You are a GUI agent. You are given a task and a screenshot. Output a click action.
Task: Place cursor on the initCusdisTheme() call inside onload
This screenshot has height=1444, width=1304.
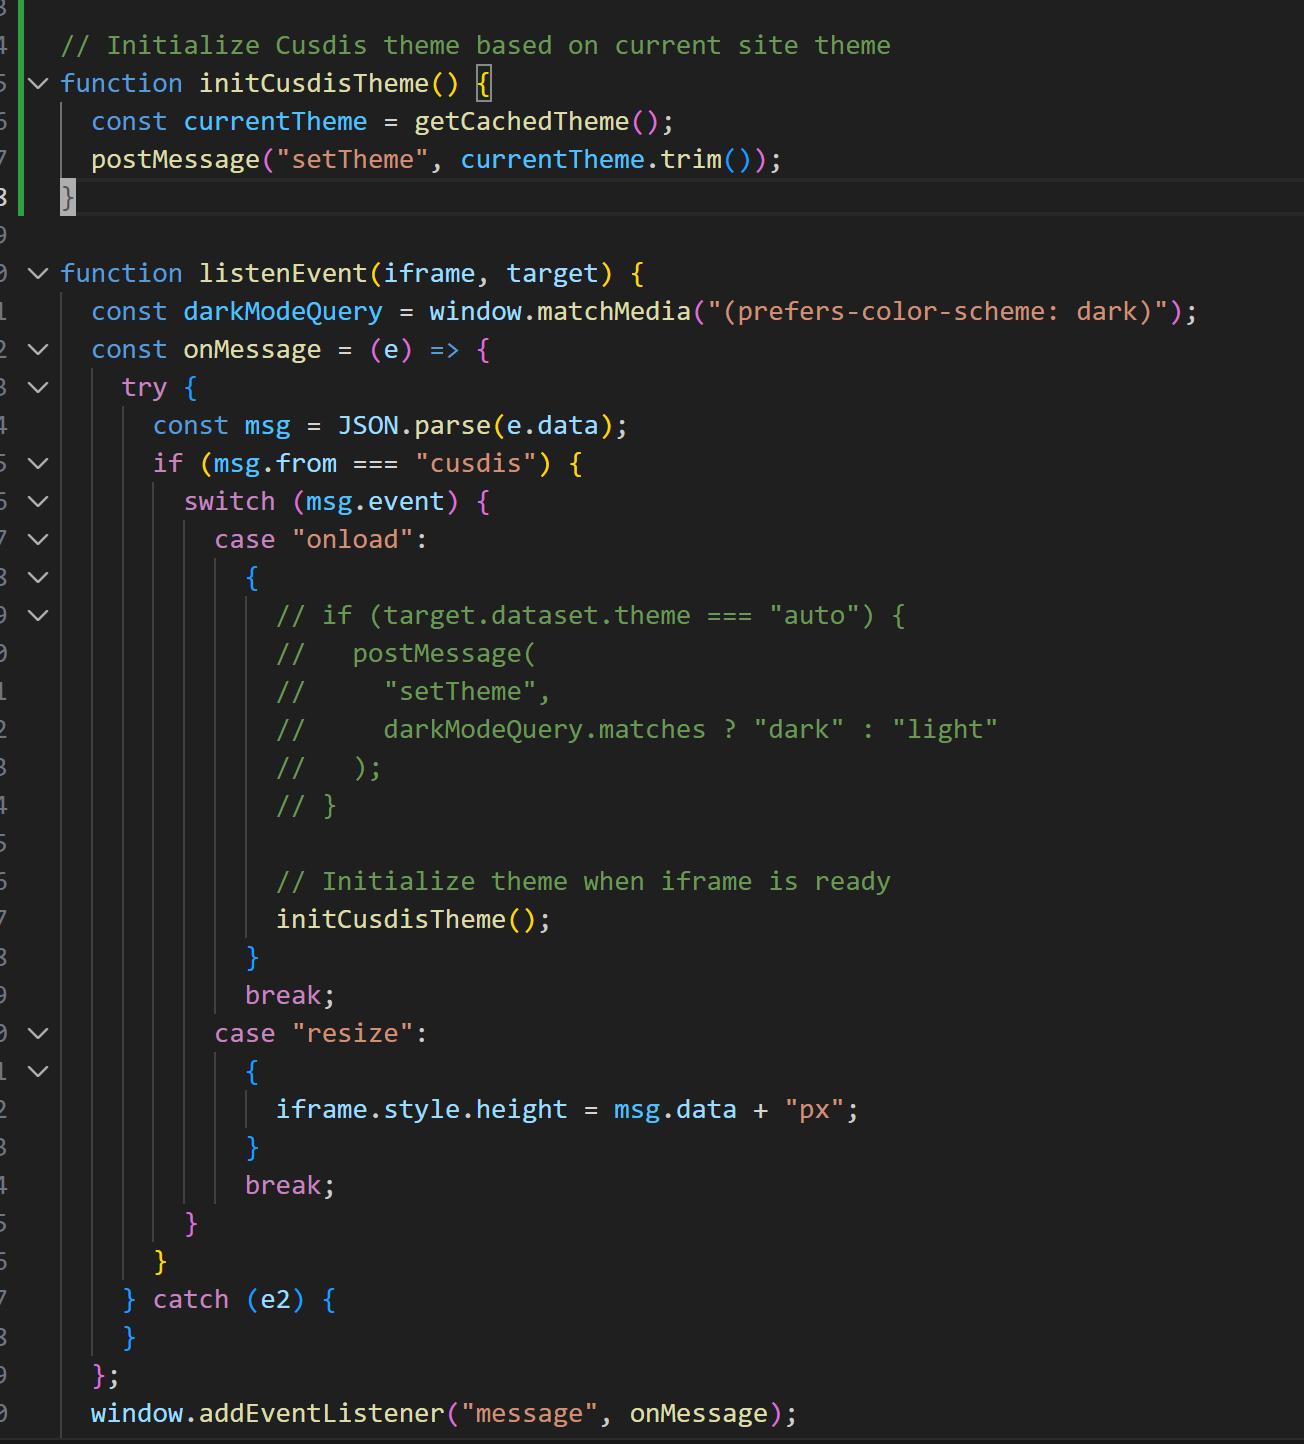(x=390, y=919)
